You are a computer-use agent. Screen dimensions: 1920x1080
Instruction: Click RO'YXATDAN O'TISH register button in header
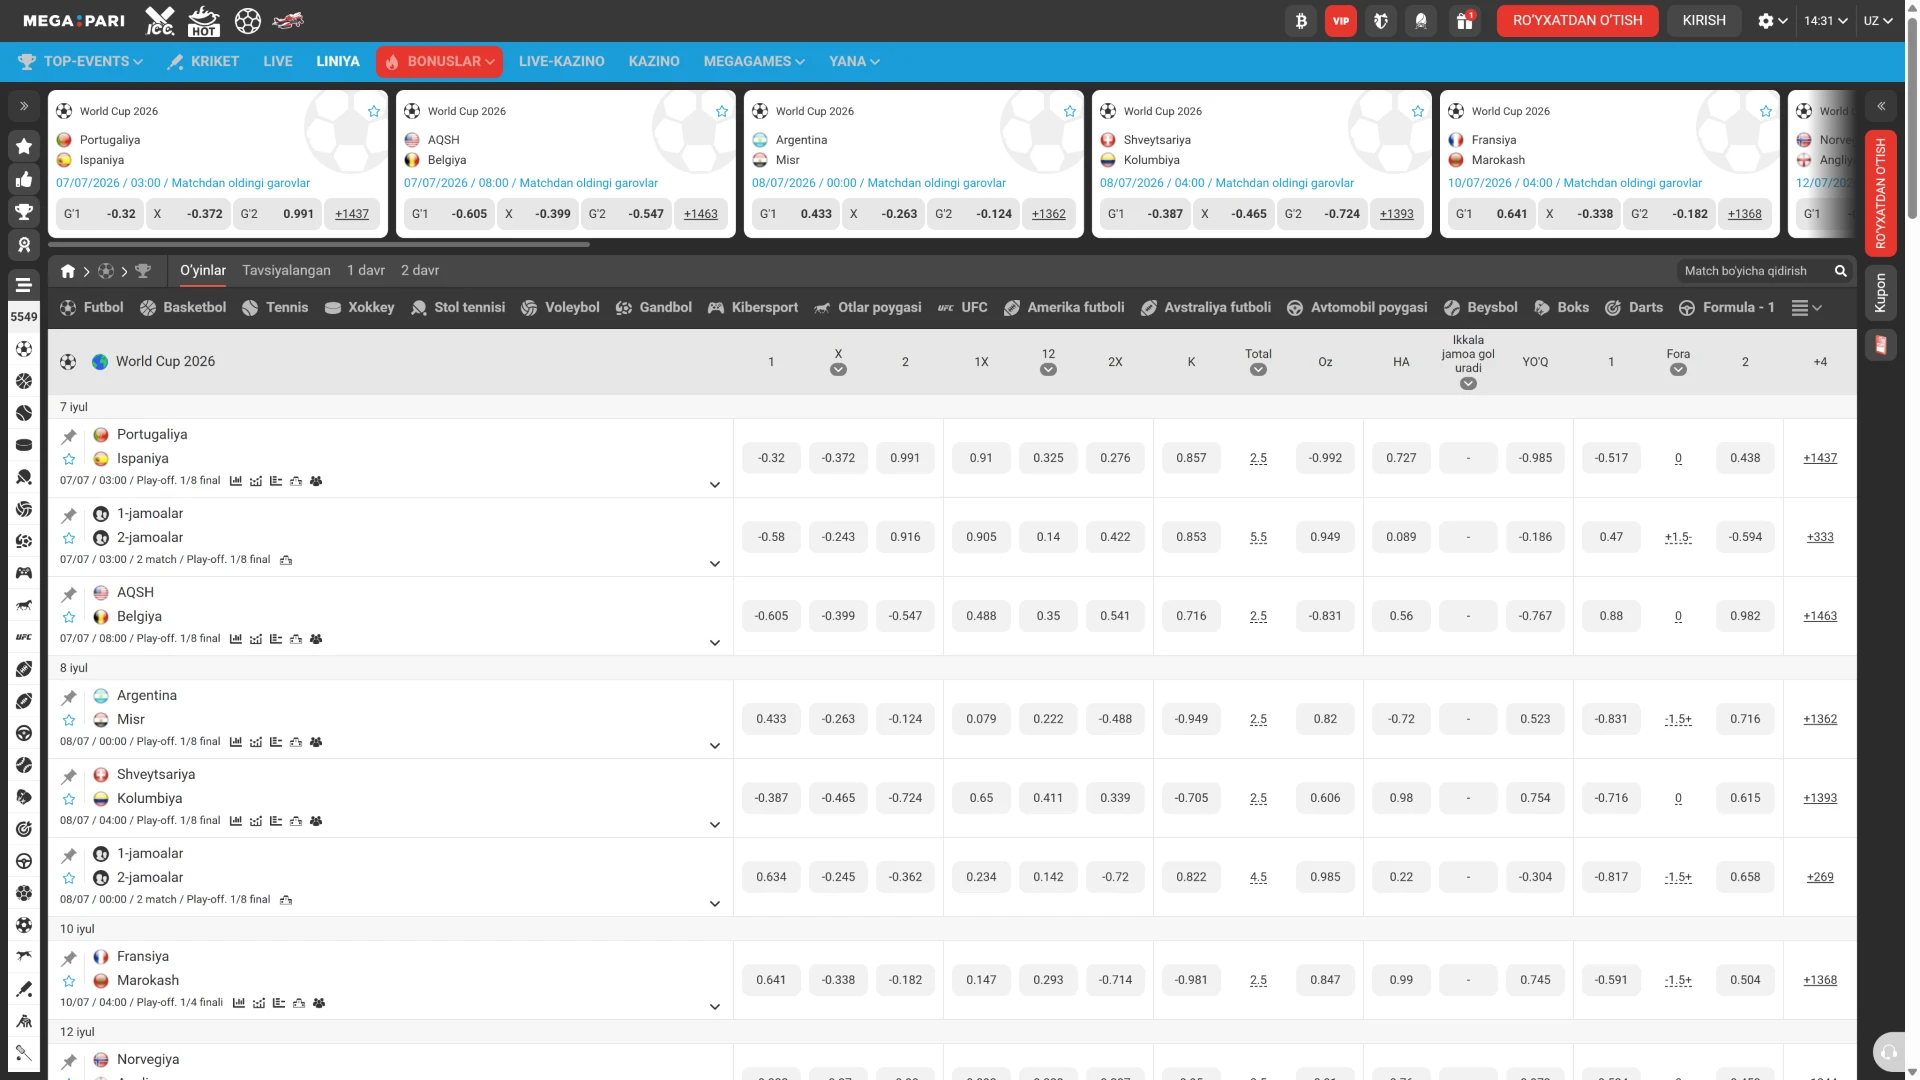pyautogui.click(x=1577, y=21)
